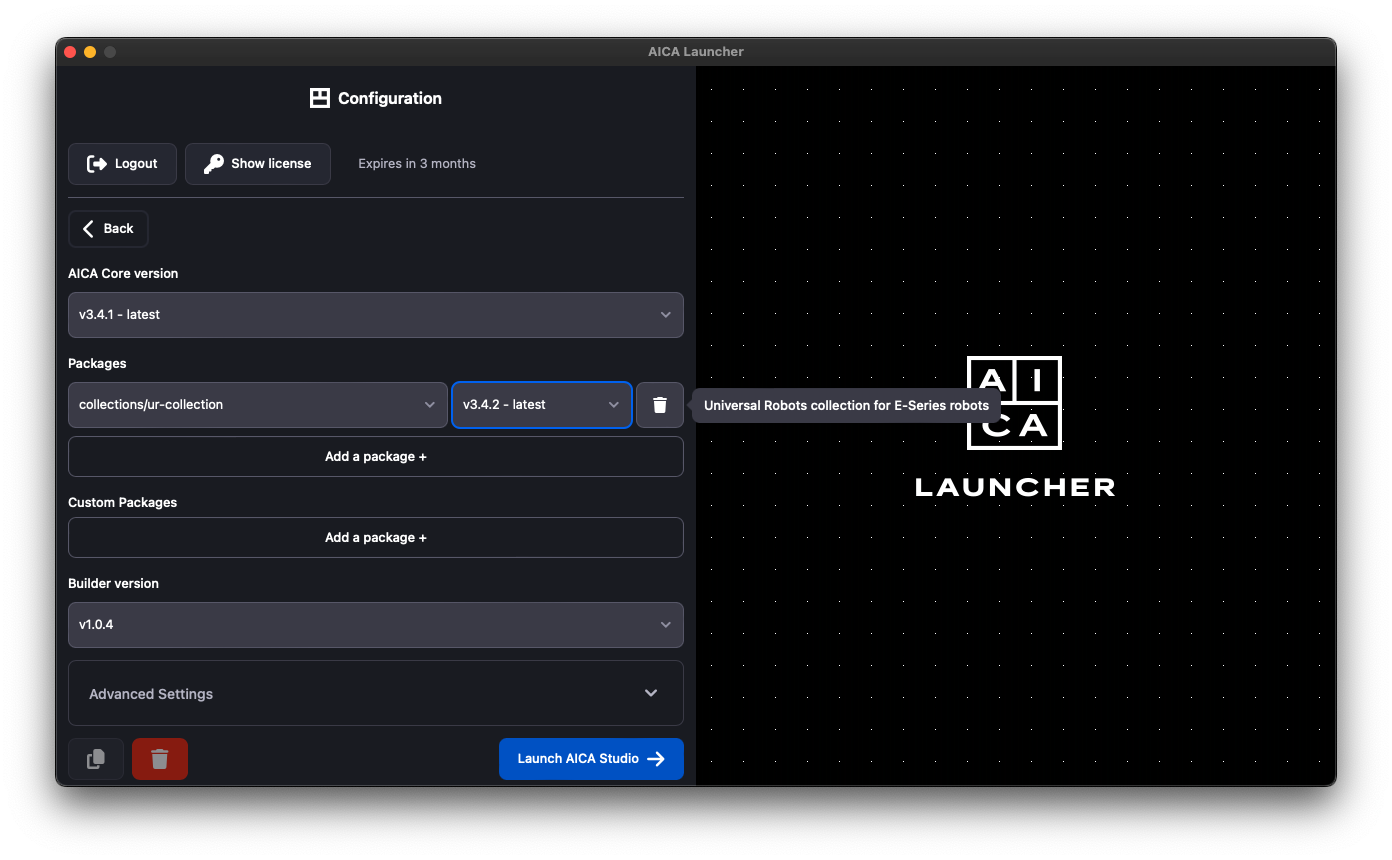Viewport: 1392px width, 860px height.
Task: Launch AICA Studio
Action: [x=591, y=759]
